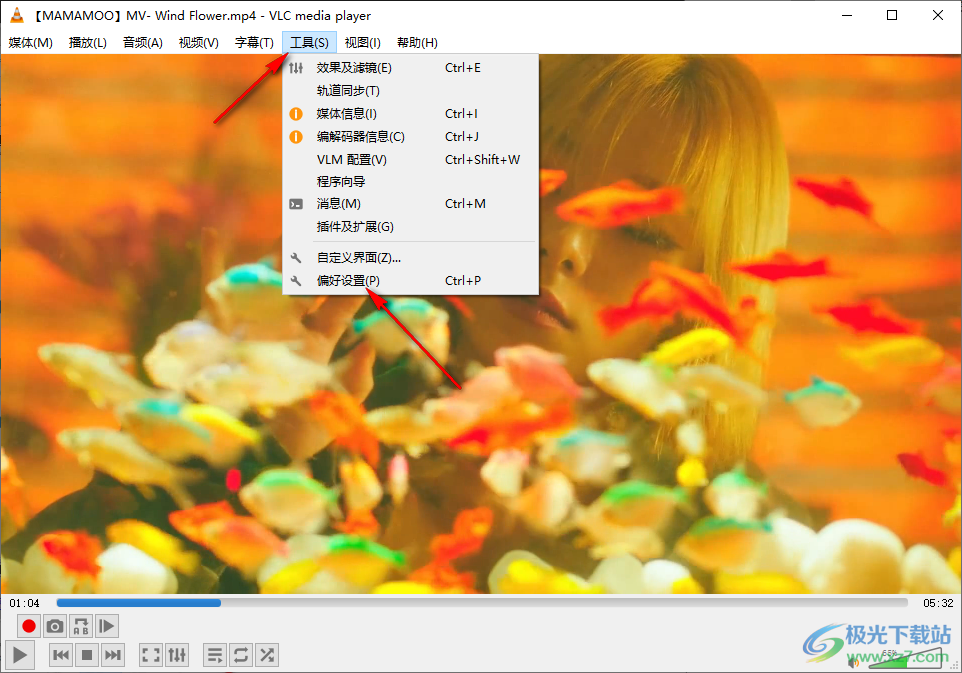Skip to the next media item

click(113, 655)
